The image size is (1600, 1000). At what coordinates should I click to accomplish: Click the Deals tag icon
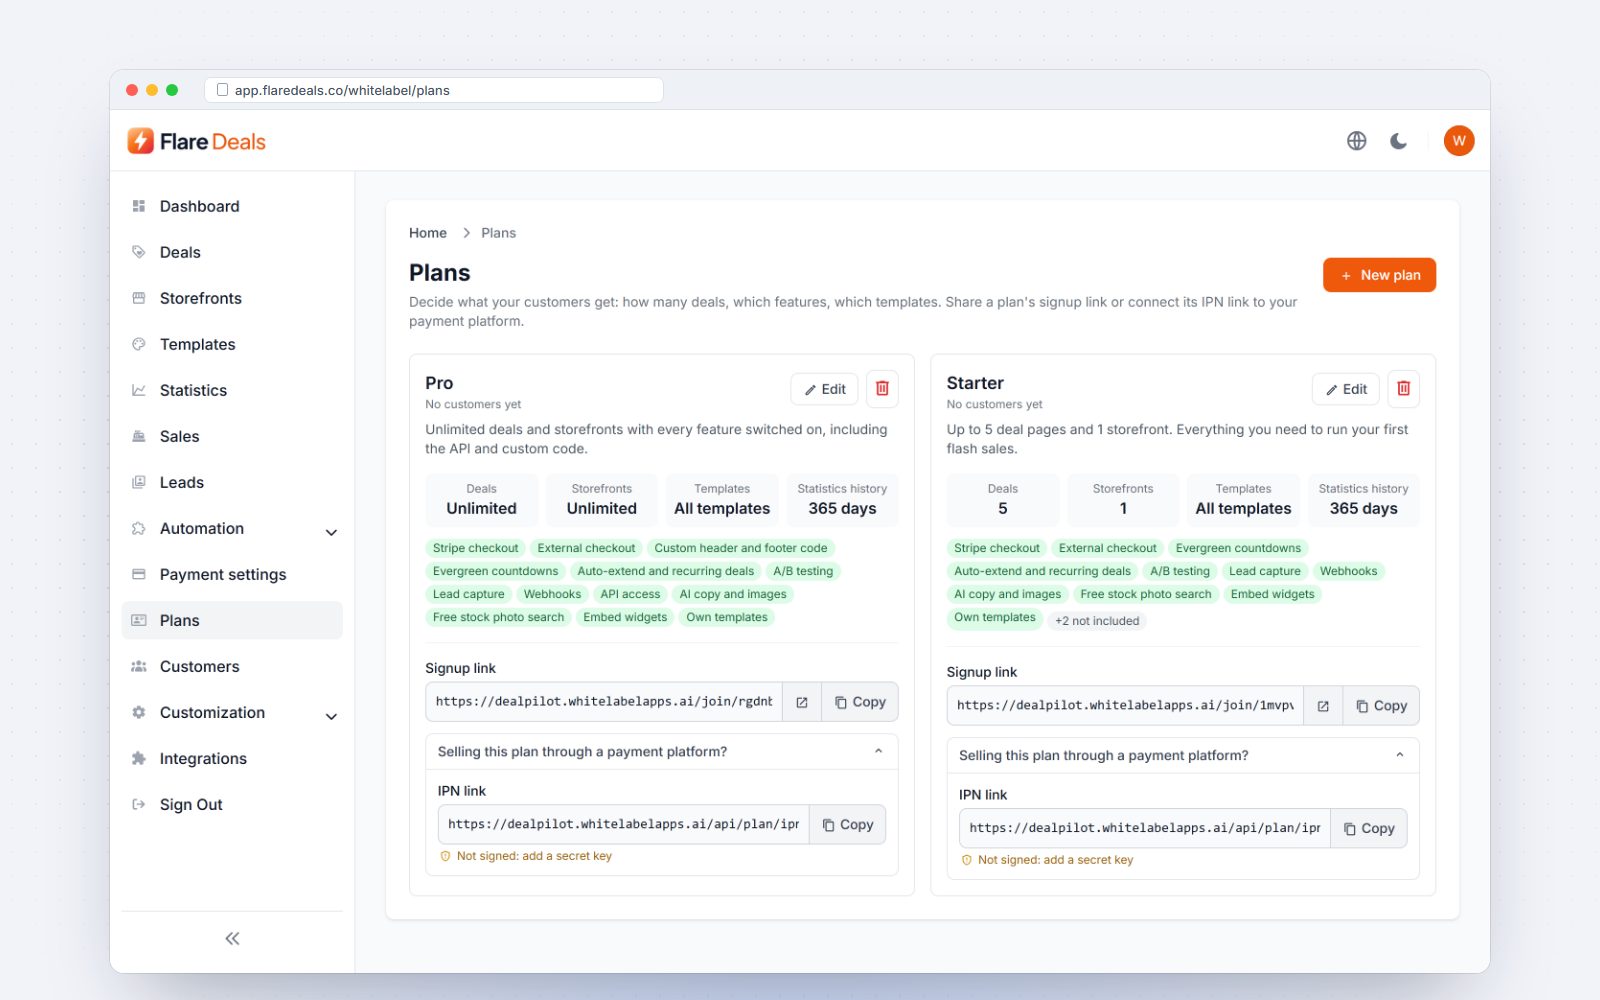click(x=139, y=252)
